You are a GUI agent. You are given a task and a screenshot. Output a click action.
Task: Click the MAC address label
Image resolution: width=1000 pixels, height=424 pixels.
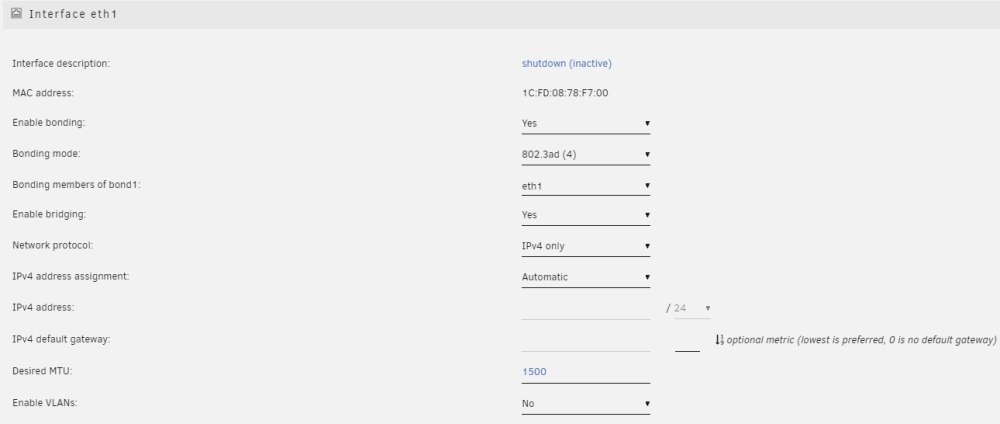[43, 93]
